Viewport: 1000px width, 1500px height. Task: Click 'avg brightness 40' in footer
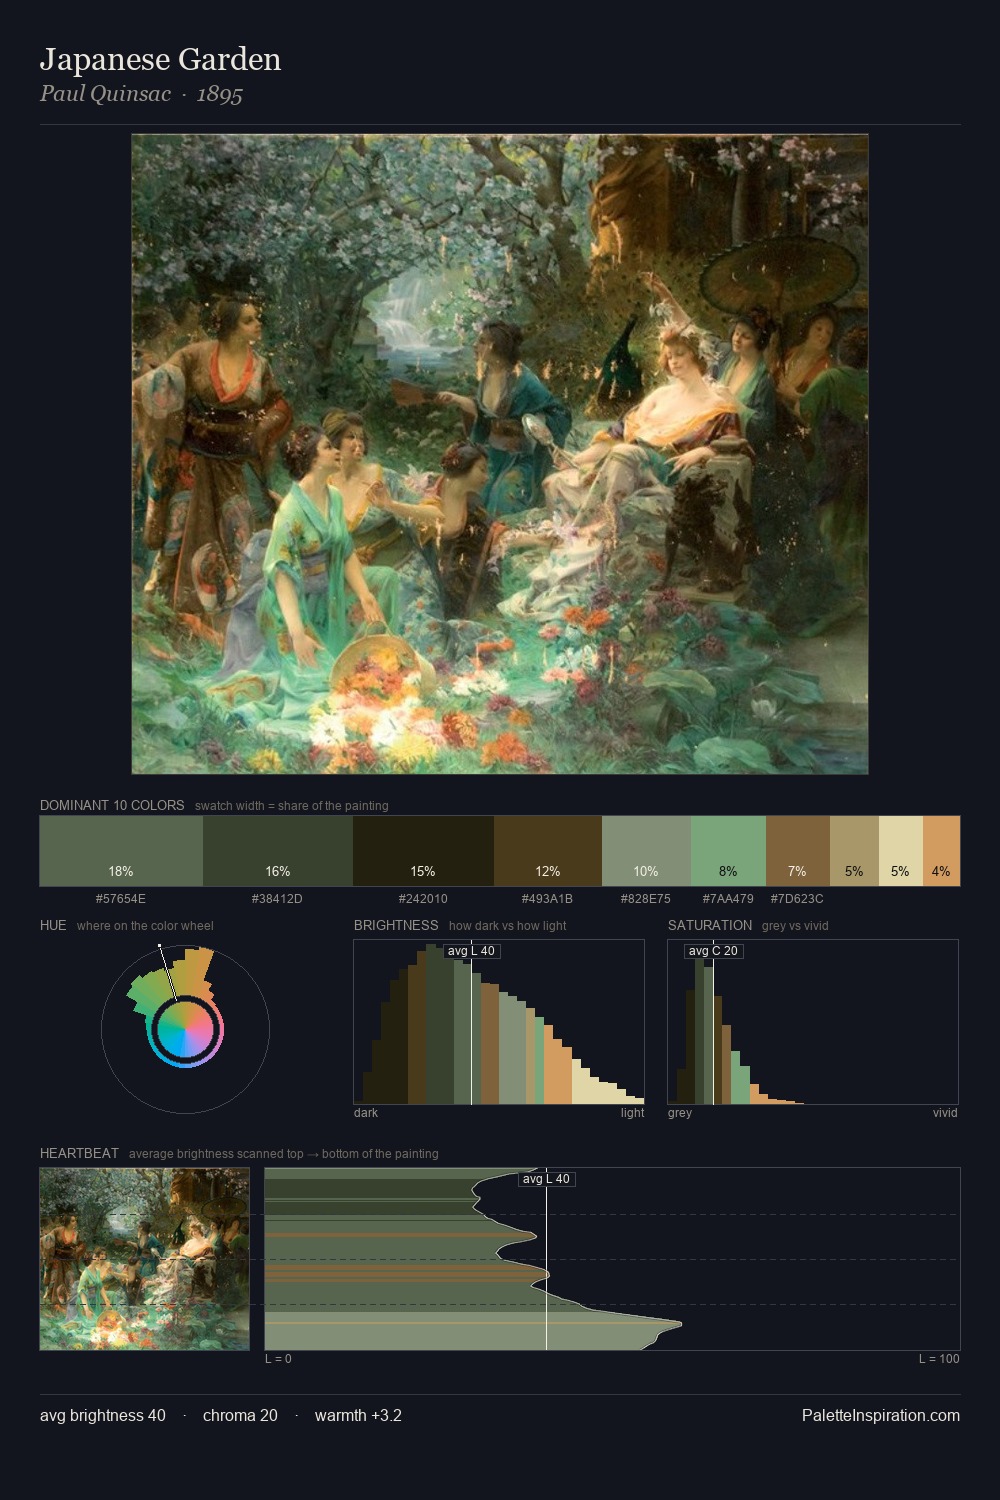(103, 1415)
